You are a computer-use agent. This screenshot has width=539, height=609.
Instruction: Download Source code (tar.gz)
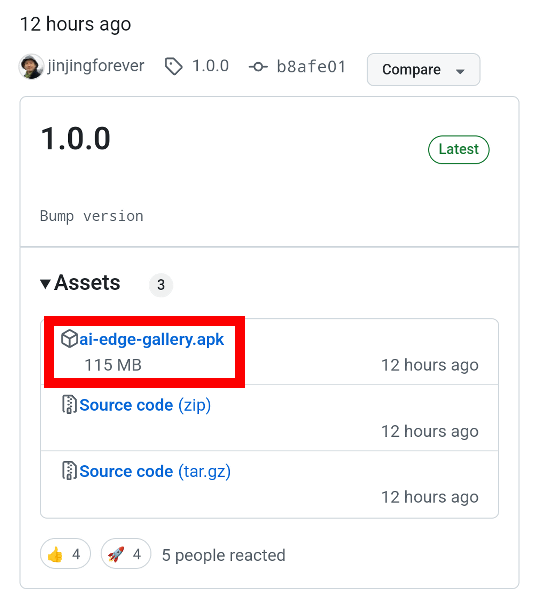[x=155, y=471]
